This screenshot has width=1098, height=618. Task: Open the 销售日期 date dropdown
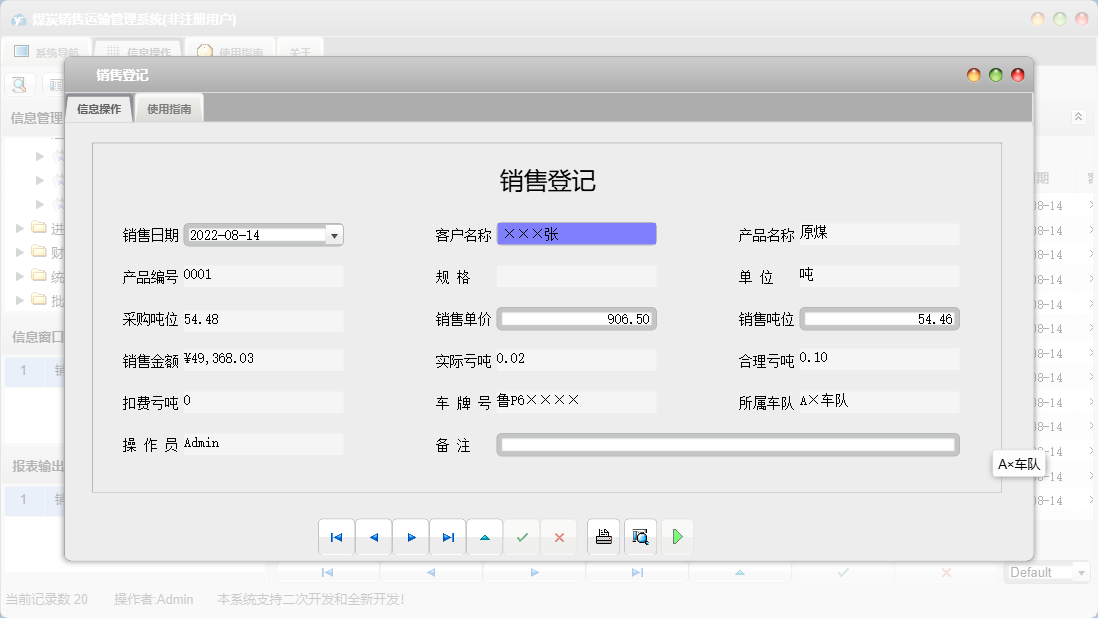pyautogui.click(x=334, y=234)
